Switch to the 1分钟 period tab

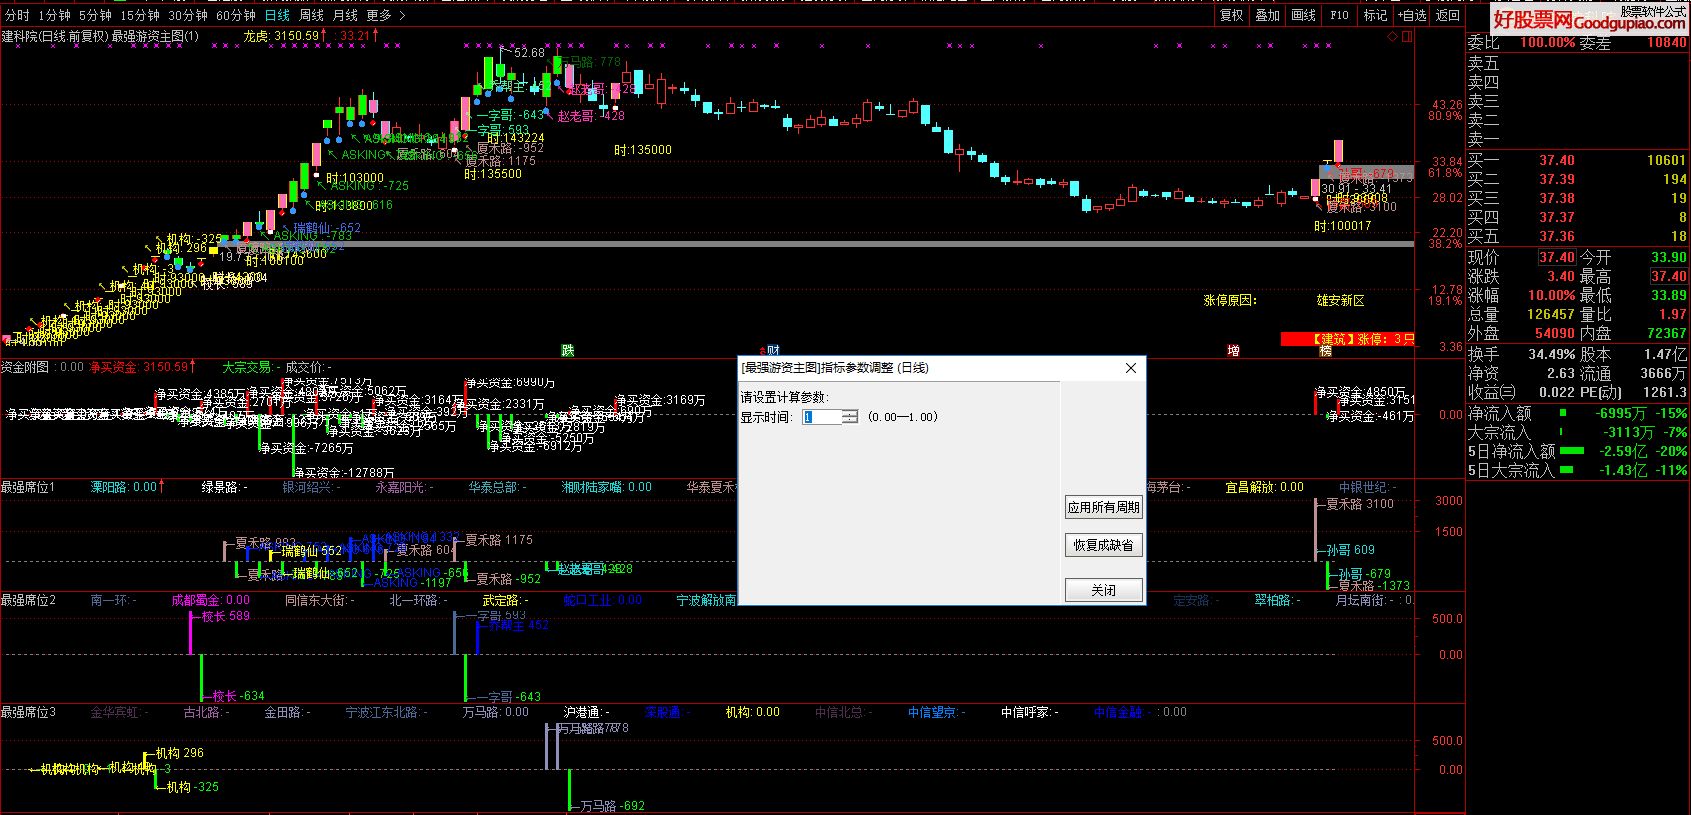(x=54, y=15)
